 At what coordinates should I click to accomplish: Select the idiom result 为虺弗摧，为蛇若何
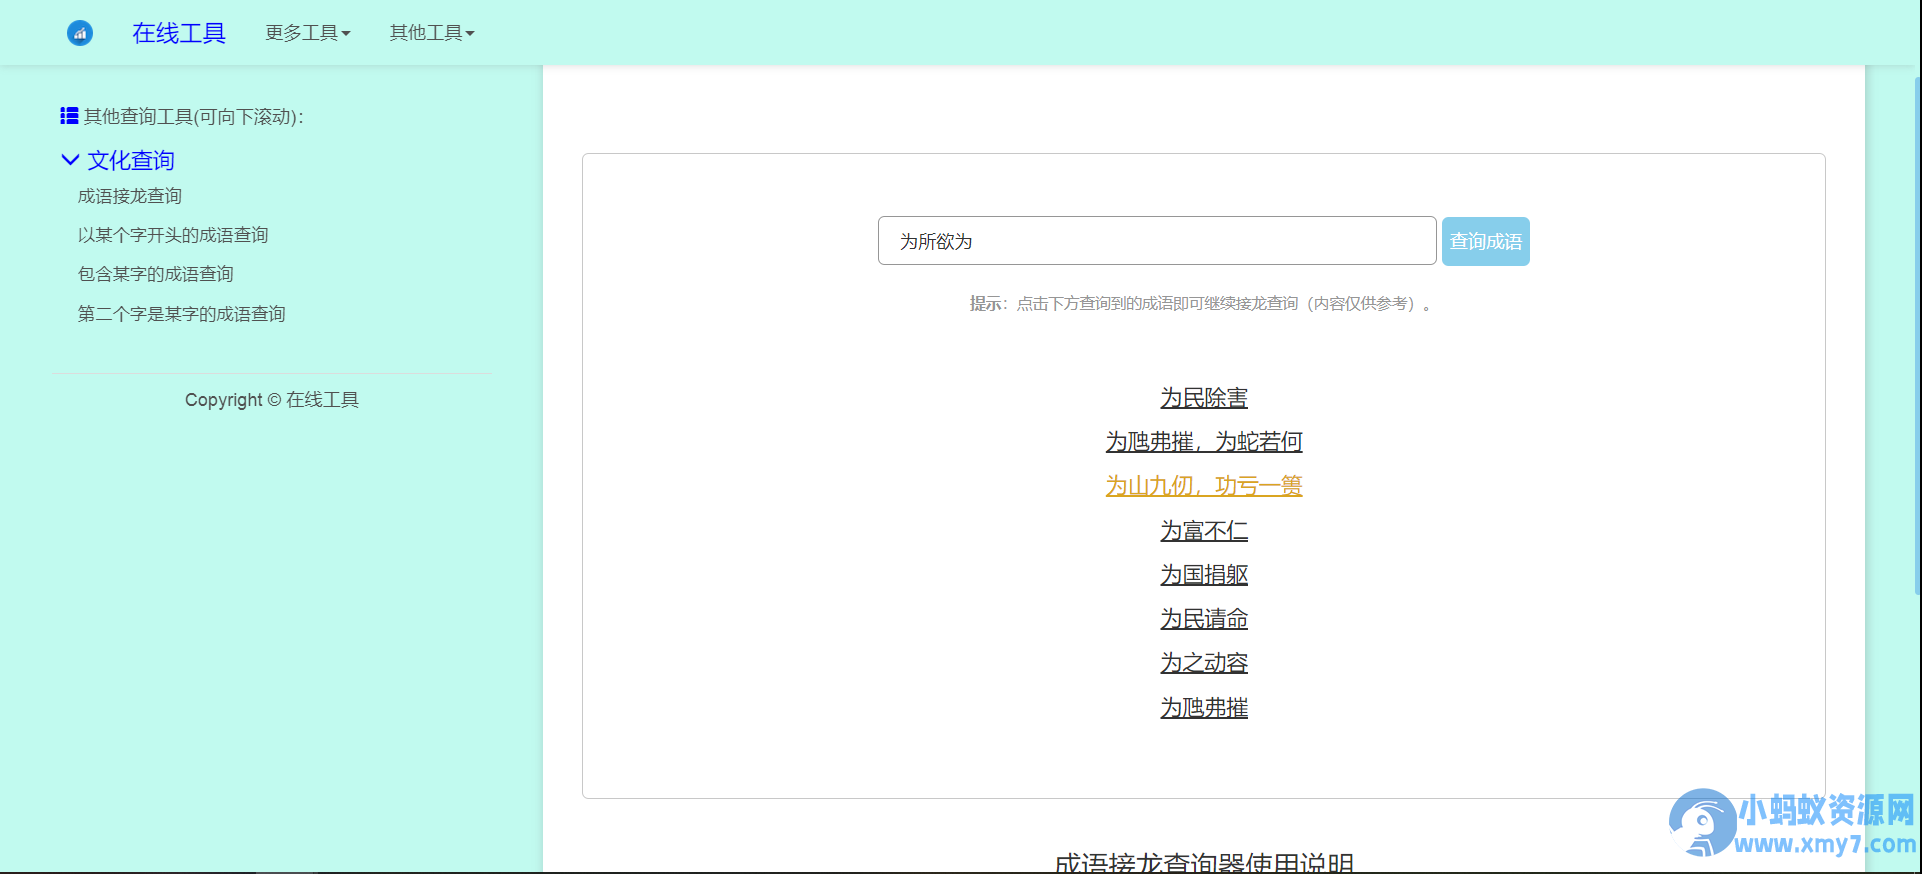pyautogui.click(x=1204, y=442)
